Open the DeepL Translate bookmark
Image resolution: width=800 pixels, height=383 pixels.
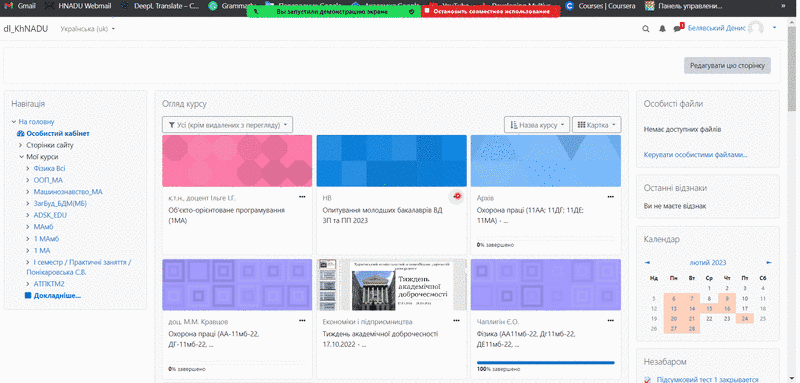(x=160, y=6)
